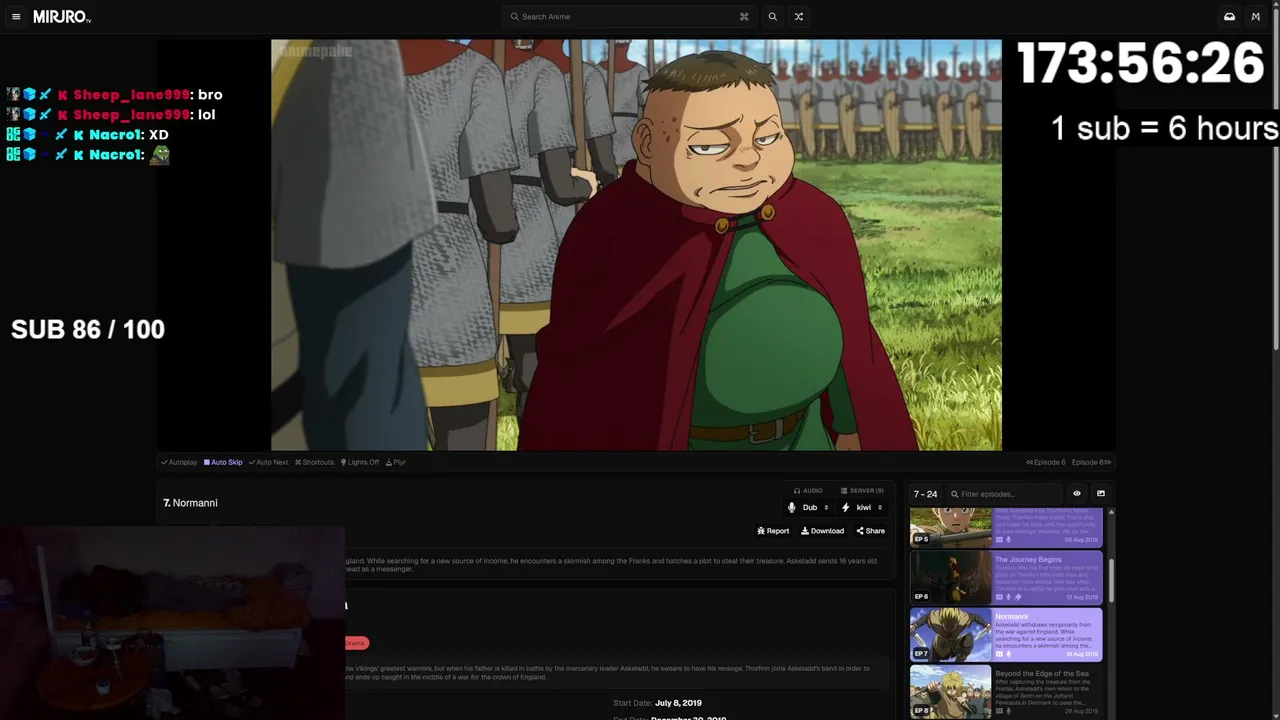Toggle Lights Off mode
Screen dimensions: 1280x720
(x=360, y=462)
